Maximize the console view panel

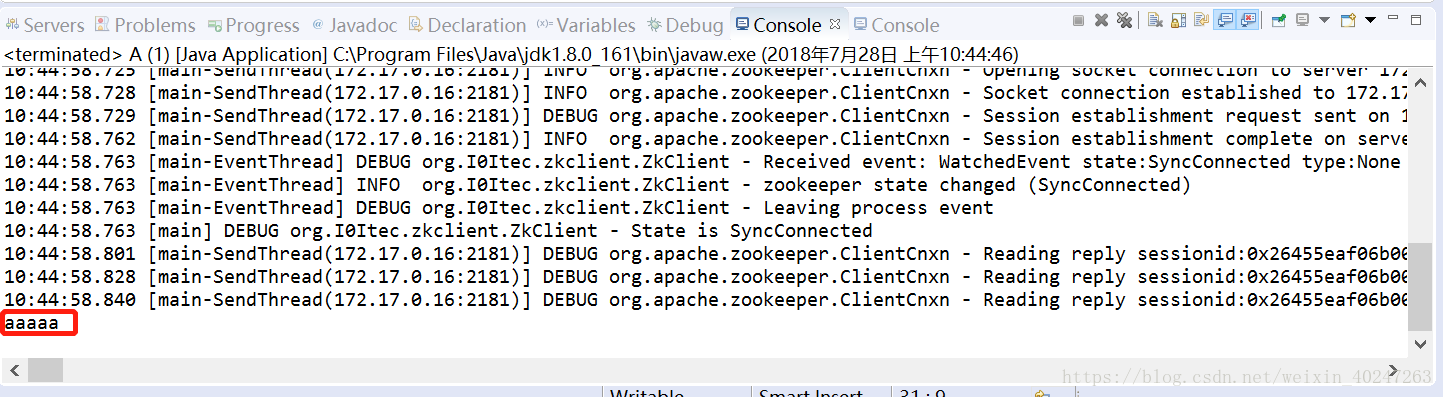pyautogui.click(x=1416, y=20)
